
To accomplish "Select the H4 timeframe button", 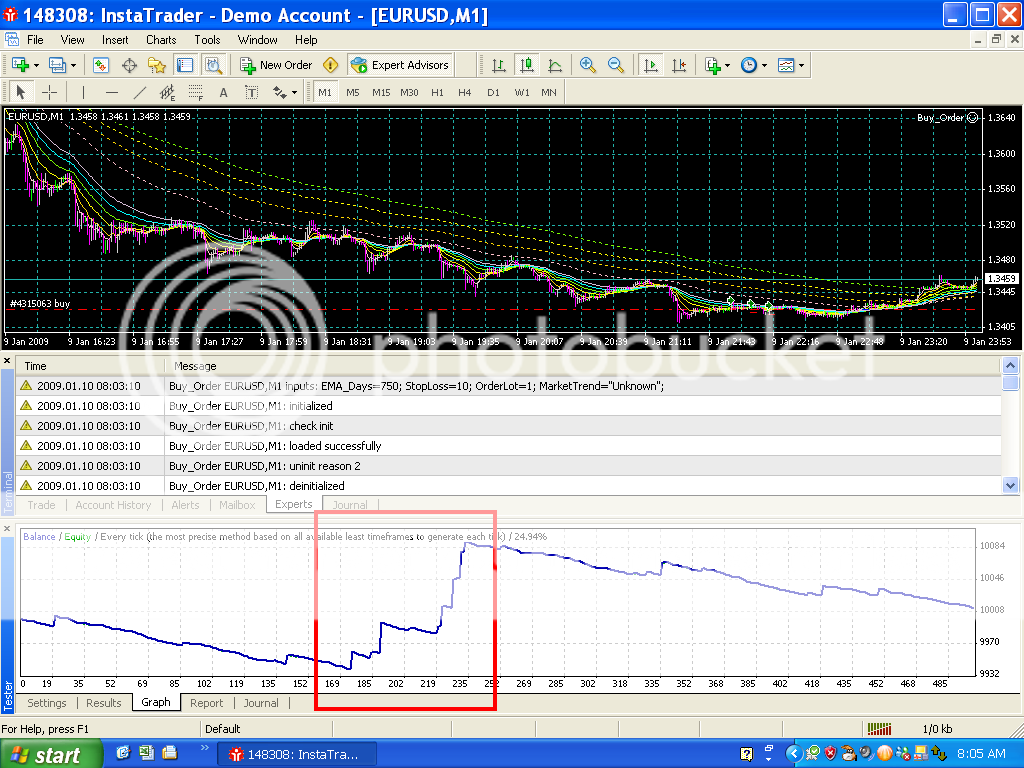I will [465, 92].
